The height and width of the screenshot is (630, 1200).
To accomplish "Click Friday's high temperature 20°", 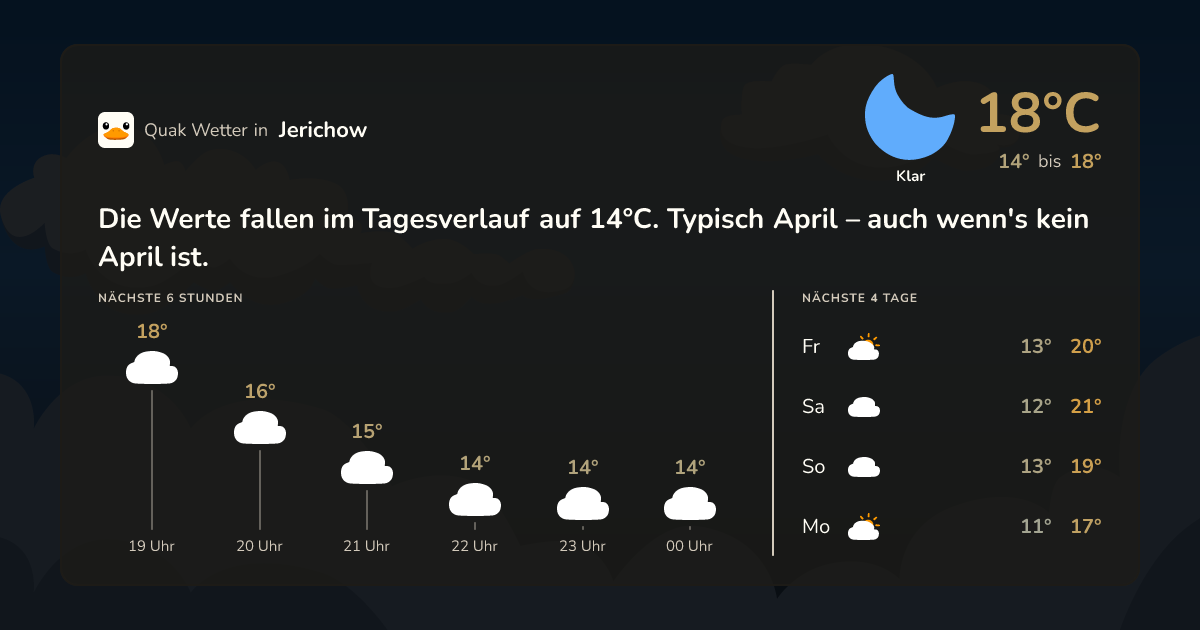I will (x=1086, y=347).
